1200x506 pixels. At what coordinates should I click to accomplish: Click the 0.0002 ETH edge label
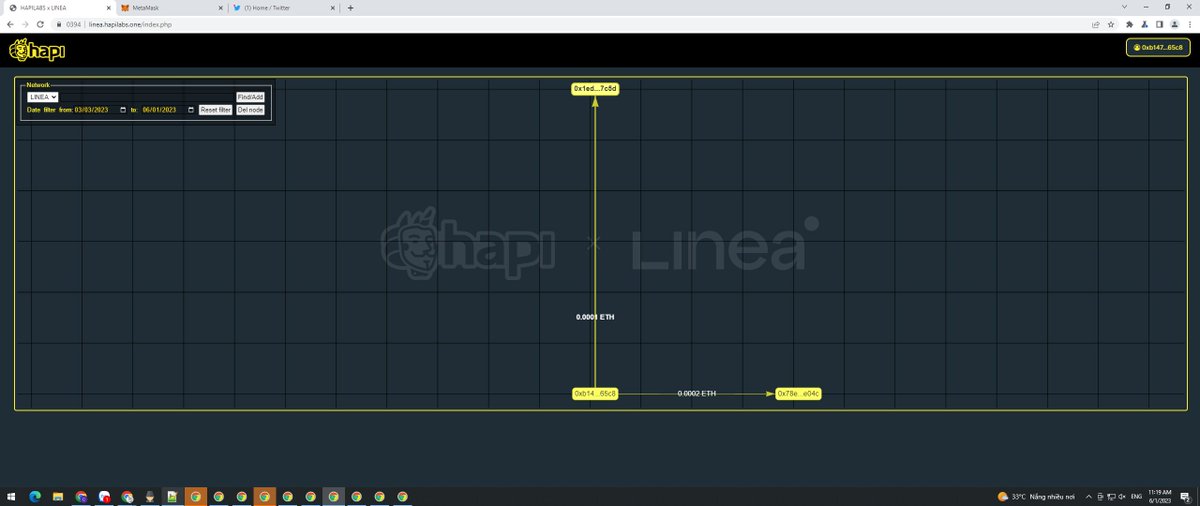(697, 394)
